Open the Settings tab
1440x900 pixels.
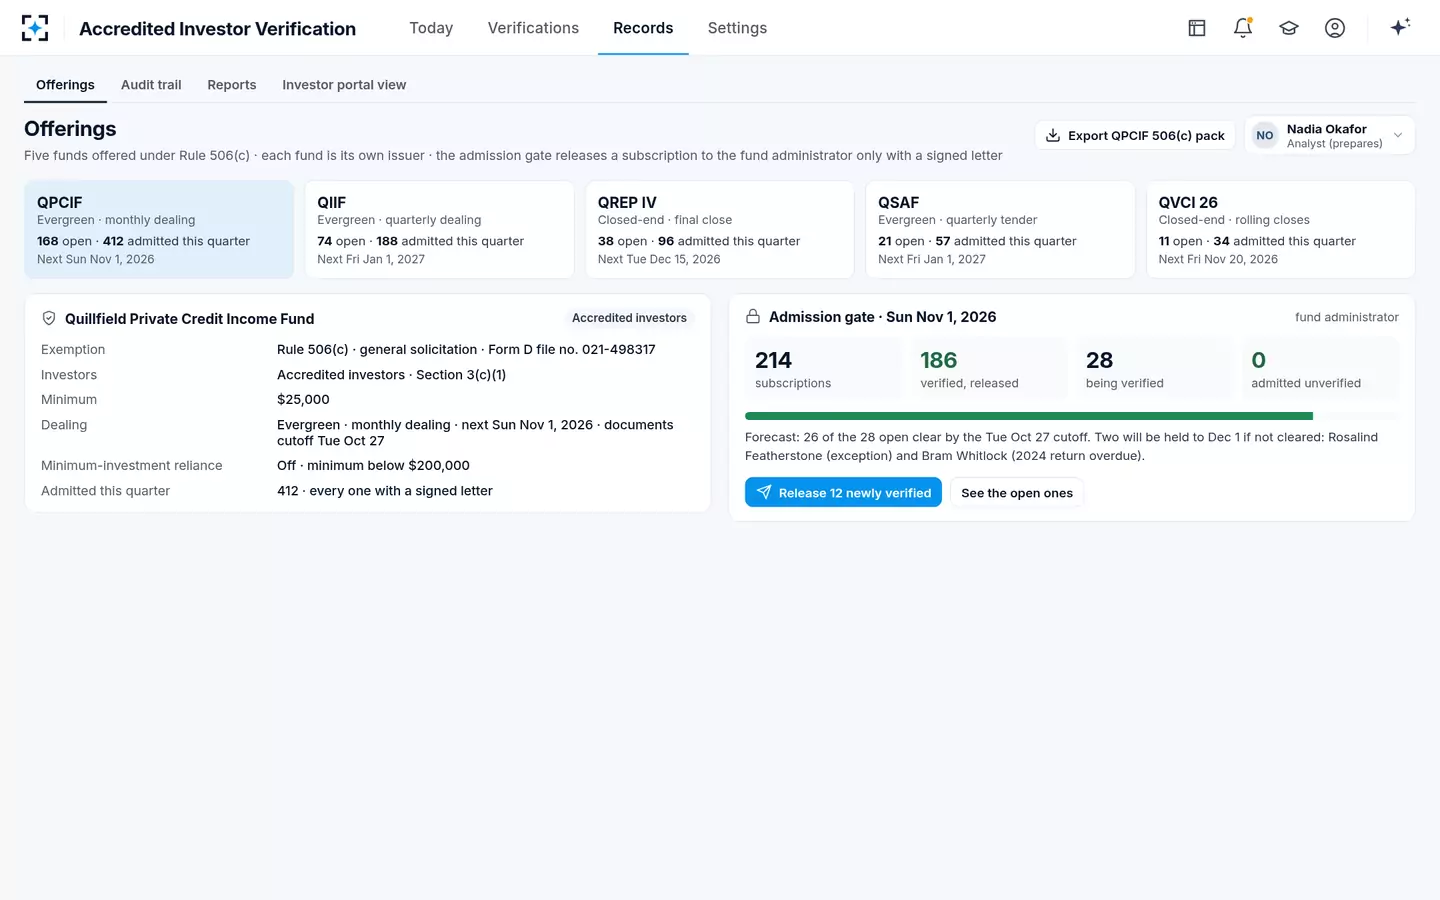(x=737, y=28)
